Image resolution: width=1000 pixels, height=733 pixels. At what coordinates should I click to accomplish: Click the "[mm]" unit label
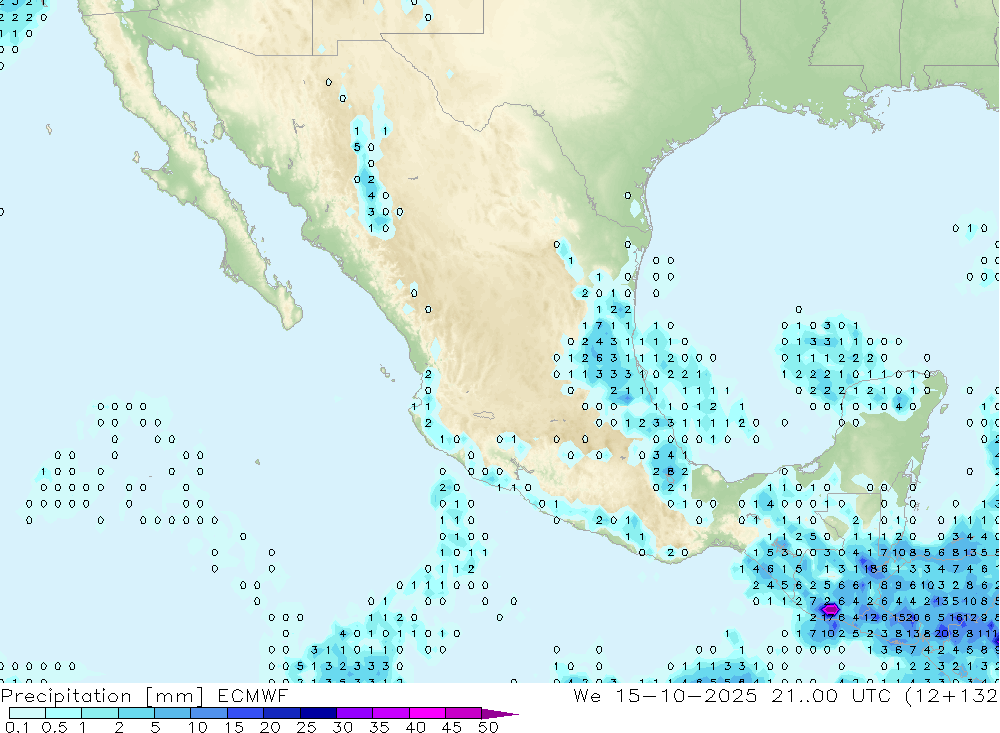coord(175,696)
